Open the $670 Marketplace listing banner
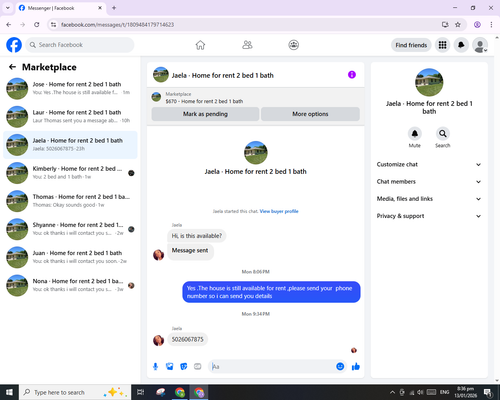500x400 pixels. click(x=256, y=98)
